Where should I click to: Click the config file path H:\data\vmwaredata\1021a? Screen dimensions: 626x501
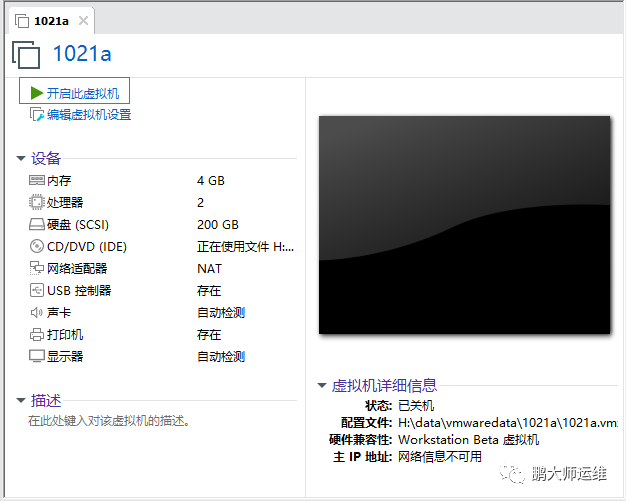(508, 422)
